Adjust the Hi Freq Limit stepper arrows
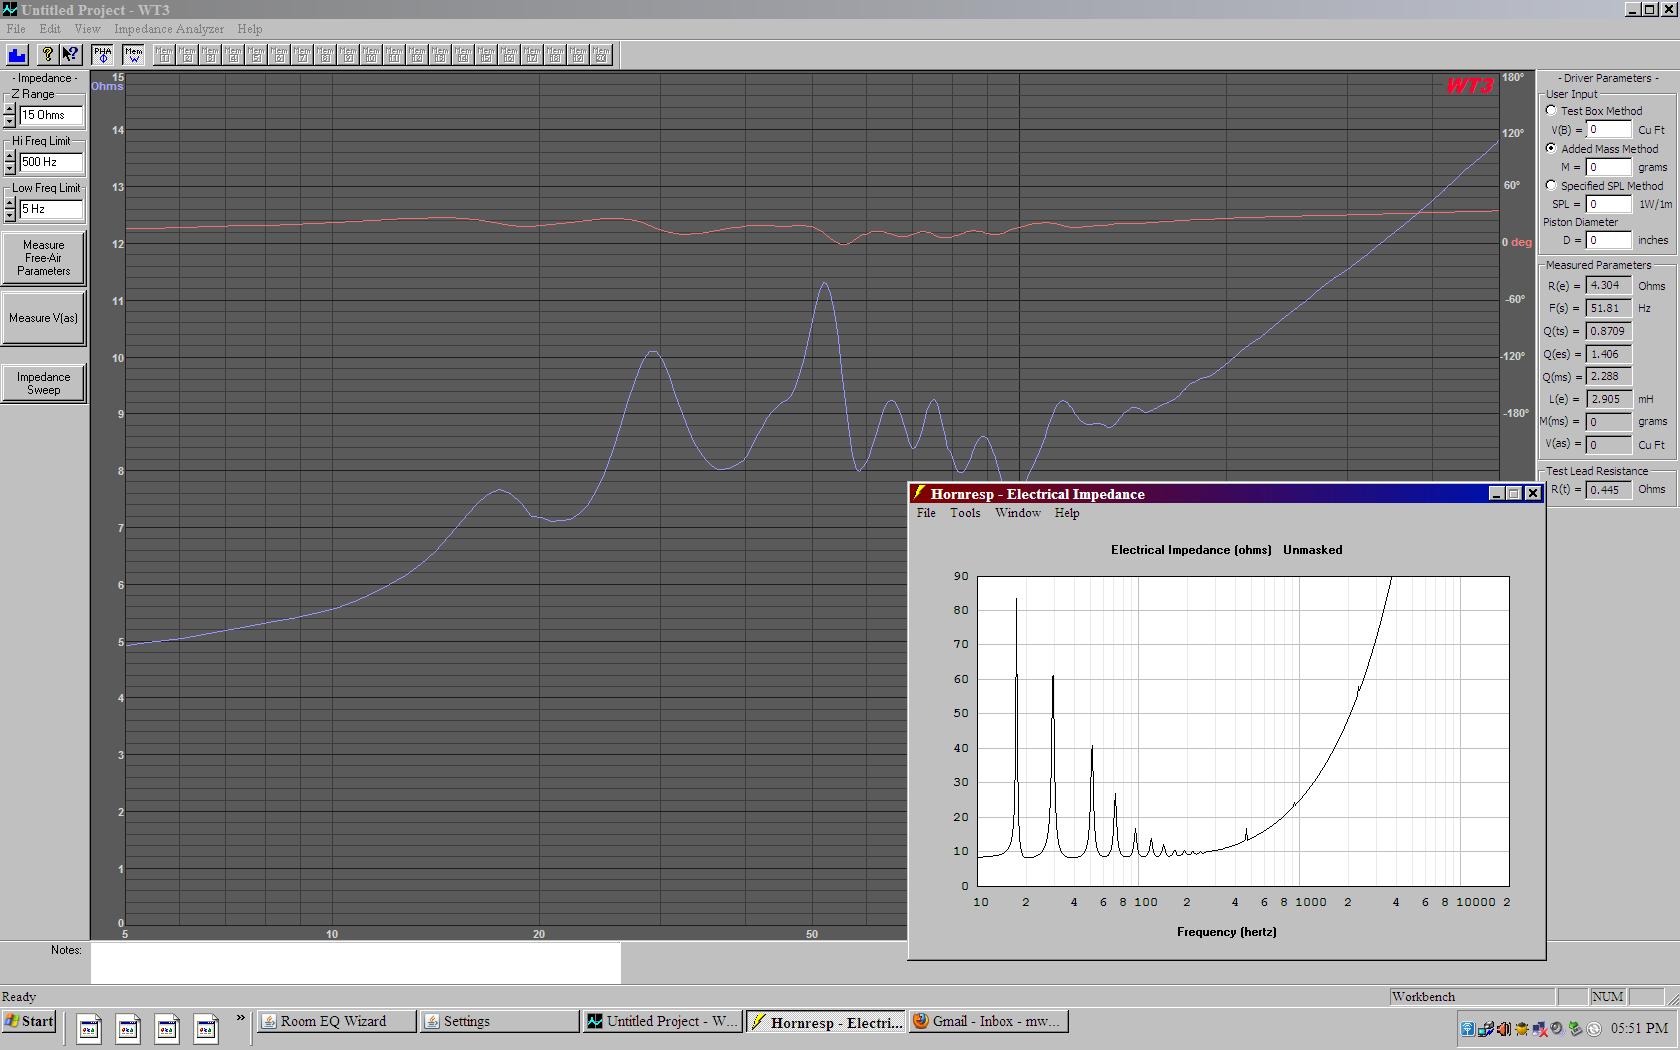This screenshot has width=1680, height=1050. (10, 162)
